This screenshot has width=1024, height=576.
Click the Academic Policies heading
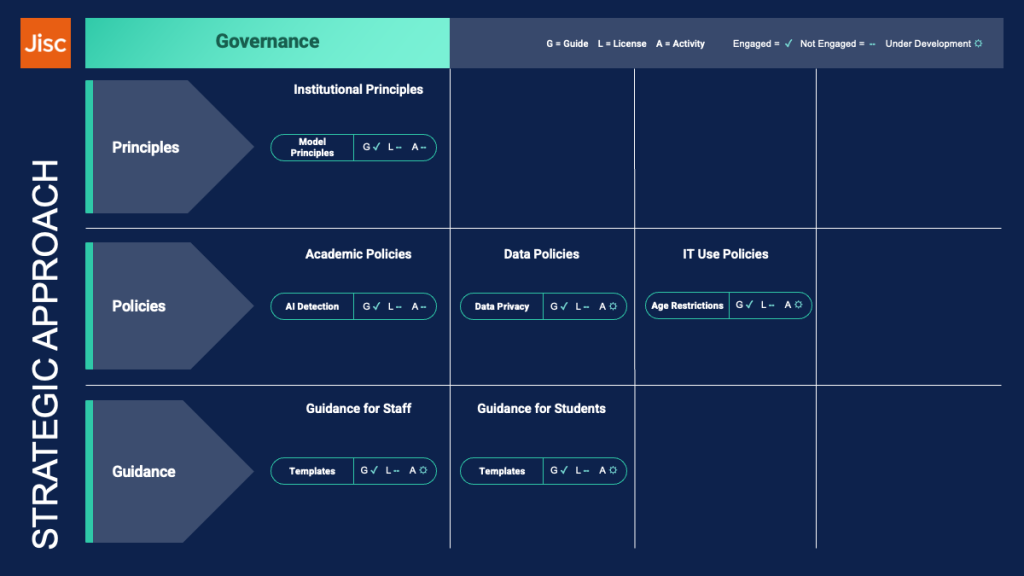coord(358,254)
